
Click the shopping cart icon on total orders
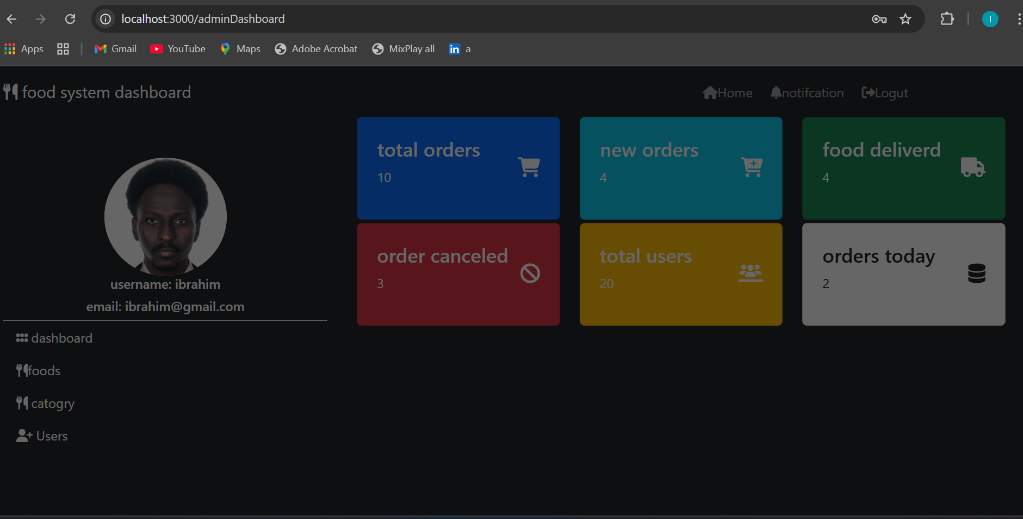pos(529,167)
